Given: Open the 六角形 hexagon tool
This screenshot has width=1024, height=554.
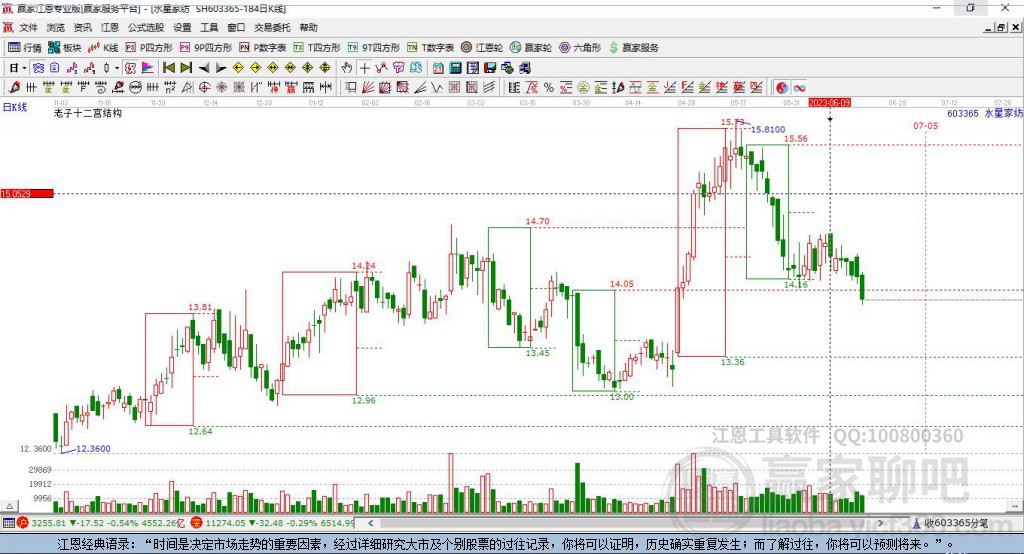Looking at the screenshot, I should point(580,48).
